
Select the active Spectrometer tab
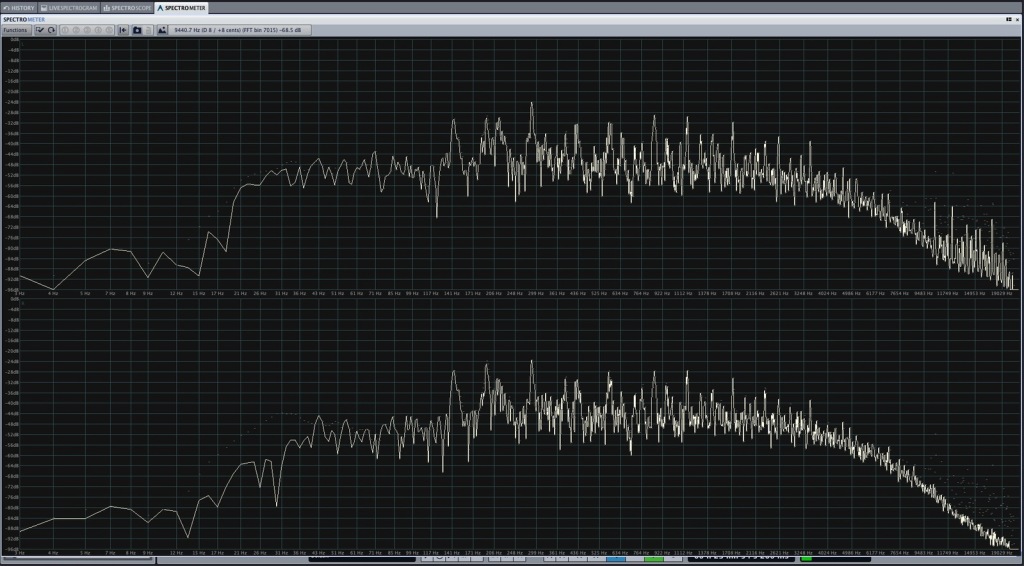click(x=181, y=7)
